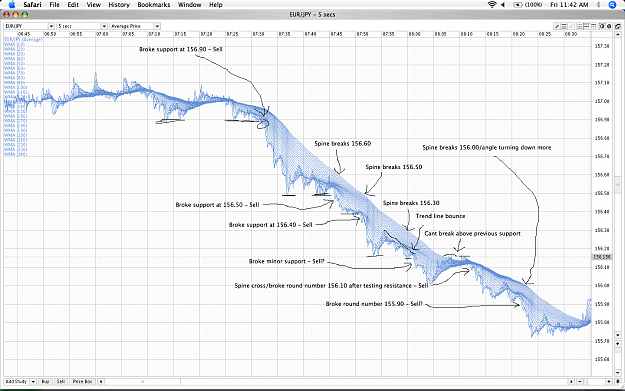Open the Bookmarks menu
The height and width of the screenshot is (391, 625).
[x=154, y=5]
